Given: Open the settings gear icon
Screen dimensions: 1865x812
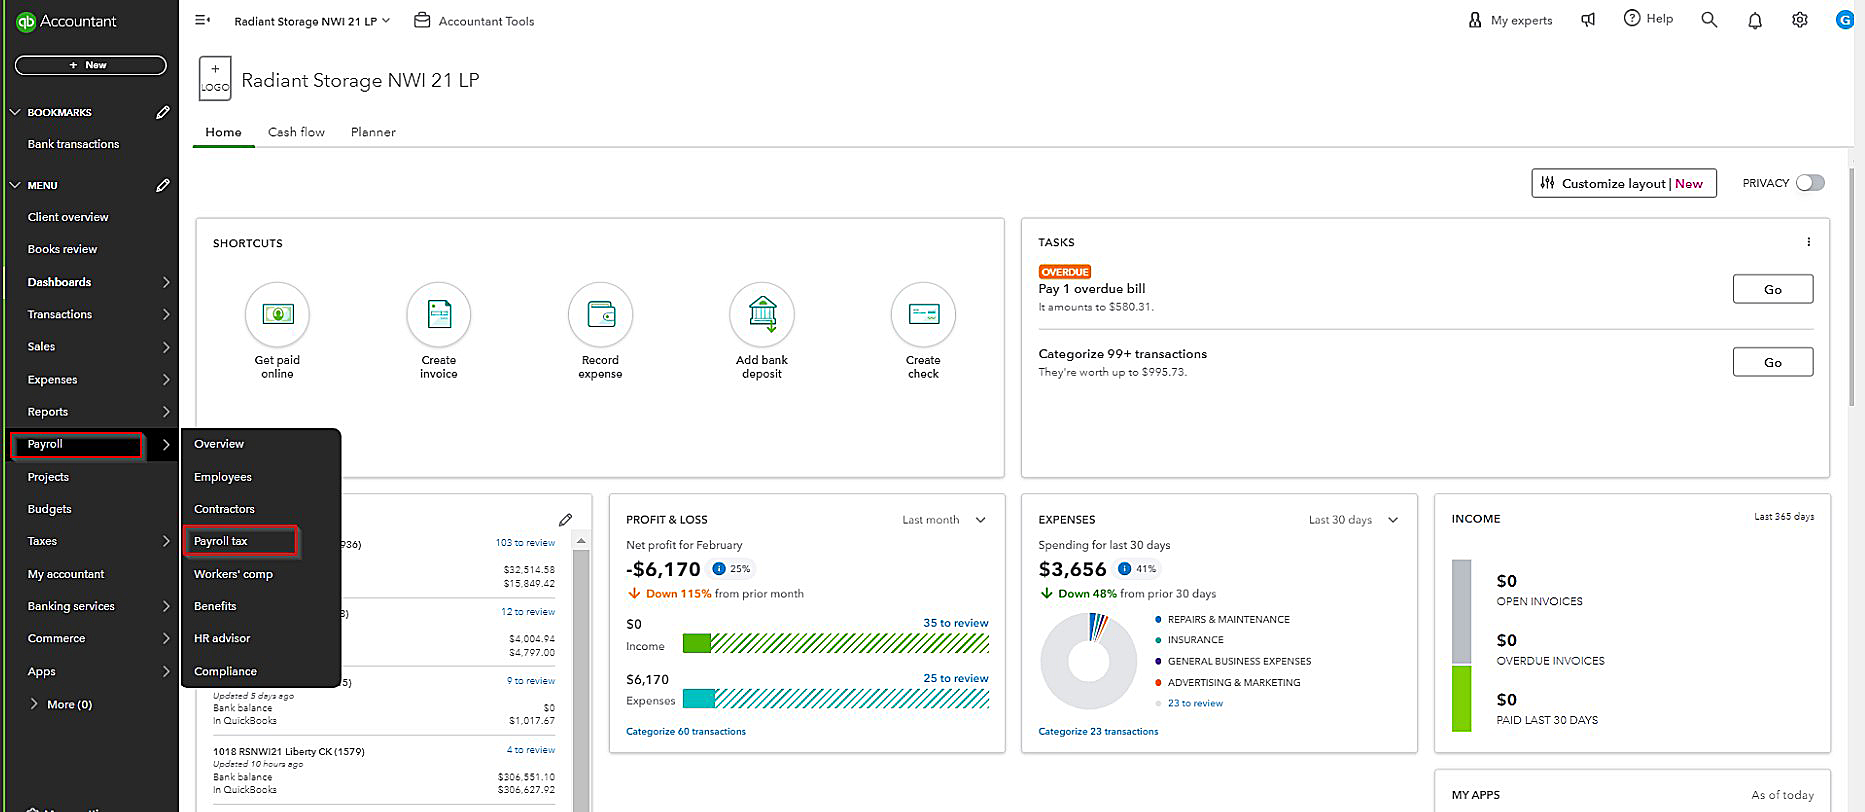Looking at the screenshot, I should click(x=1800, y=20).
